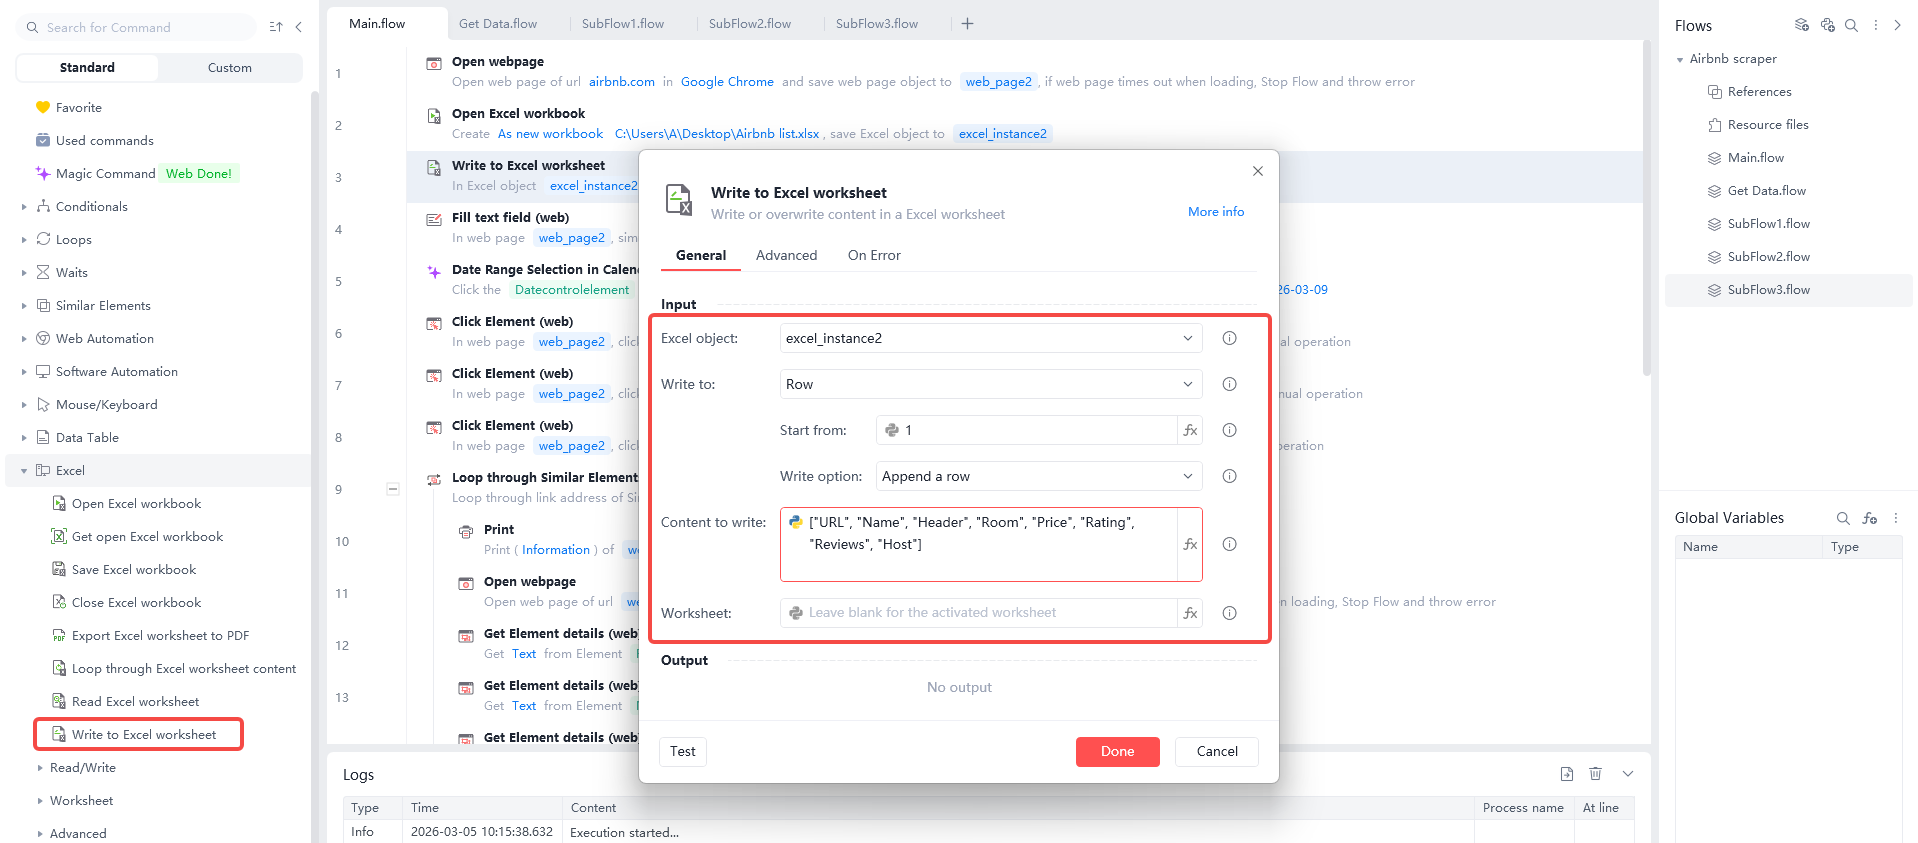This screenshot has width=1918, height=843.
Task: Open the Get Data.flow tab
Action: click(498, 24)
